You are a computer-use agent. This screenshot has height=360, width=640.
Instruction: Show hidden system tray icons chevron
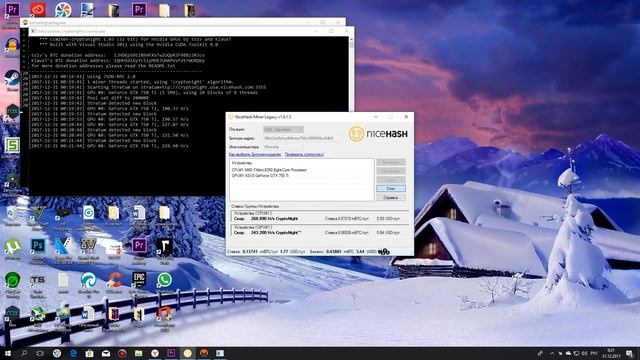click(552, 353)
